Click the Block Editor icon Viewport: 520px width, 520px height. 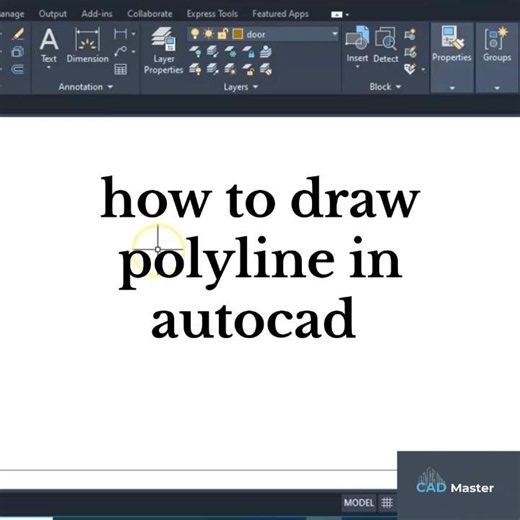(410, 52)
